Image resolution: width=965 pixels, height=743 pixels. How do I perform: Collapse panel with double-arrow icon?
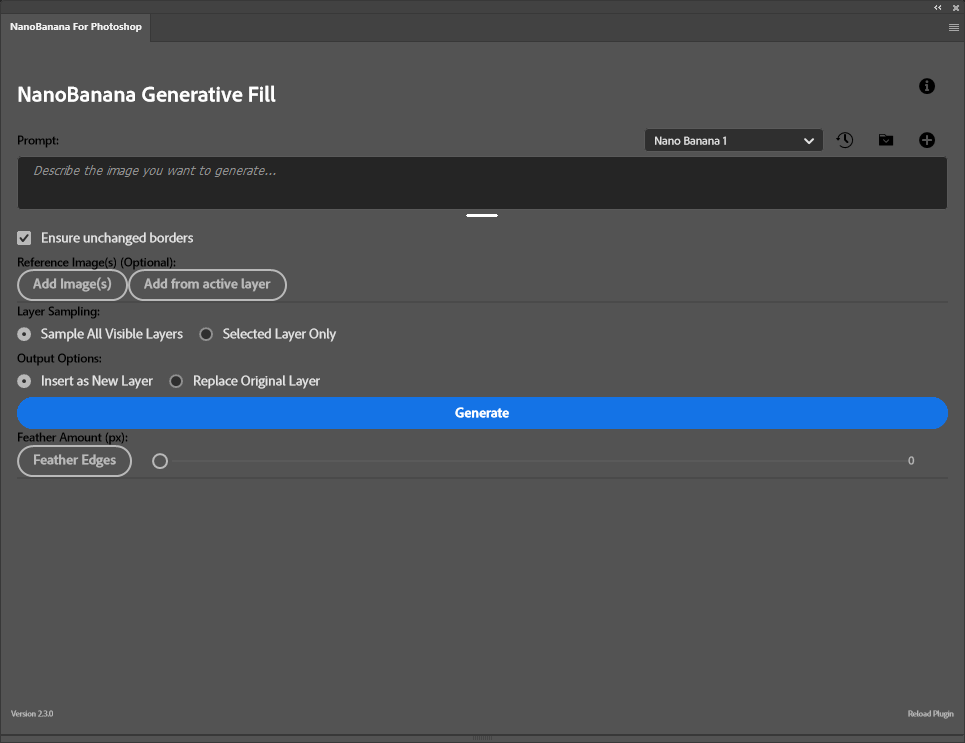pos(937,7)
